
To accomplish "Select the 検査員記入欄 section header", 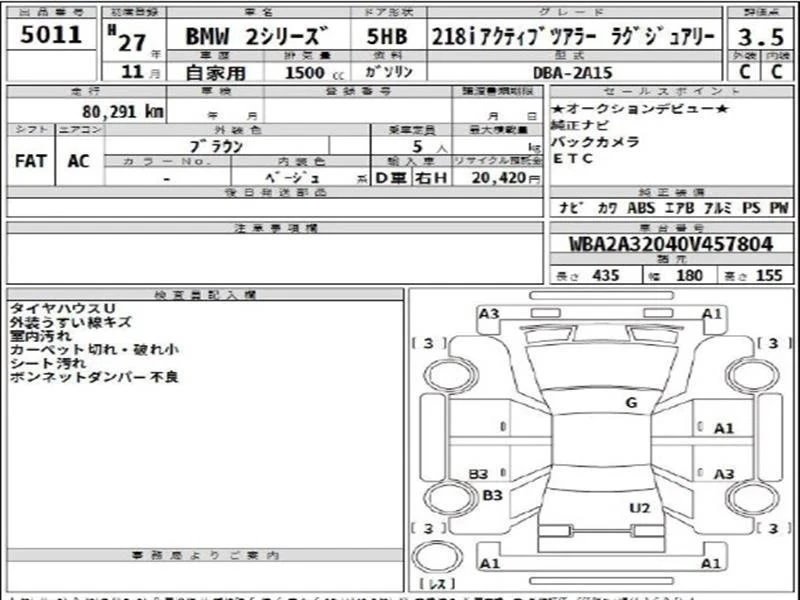I will tap(206, 294).
